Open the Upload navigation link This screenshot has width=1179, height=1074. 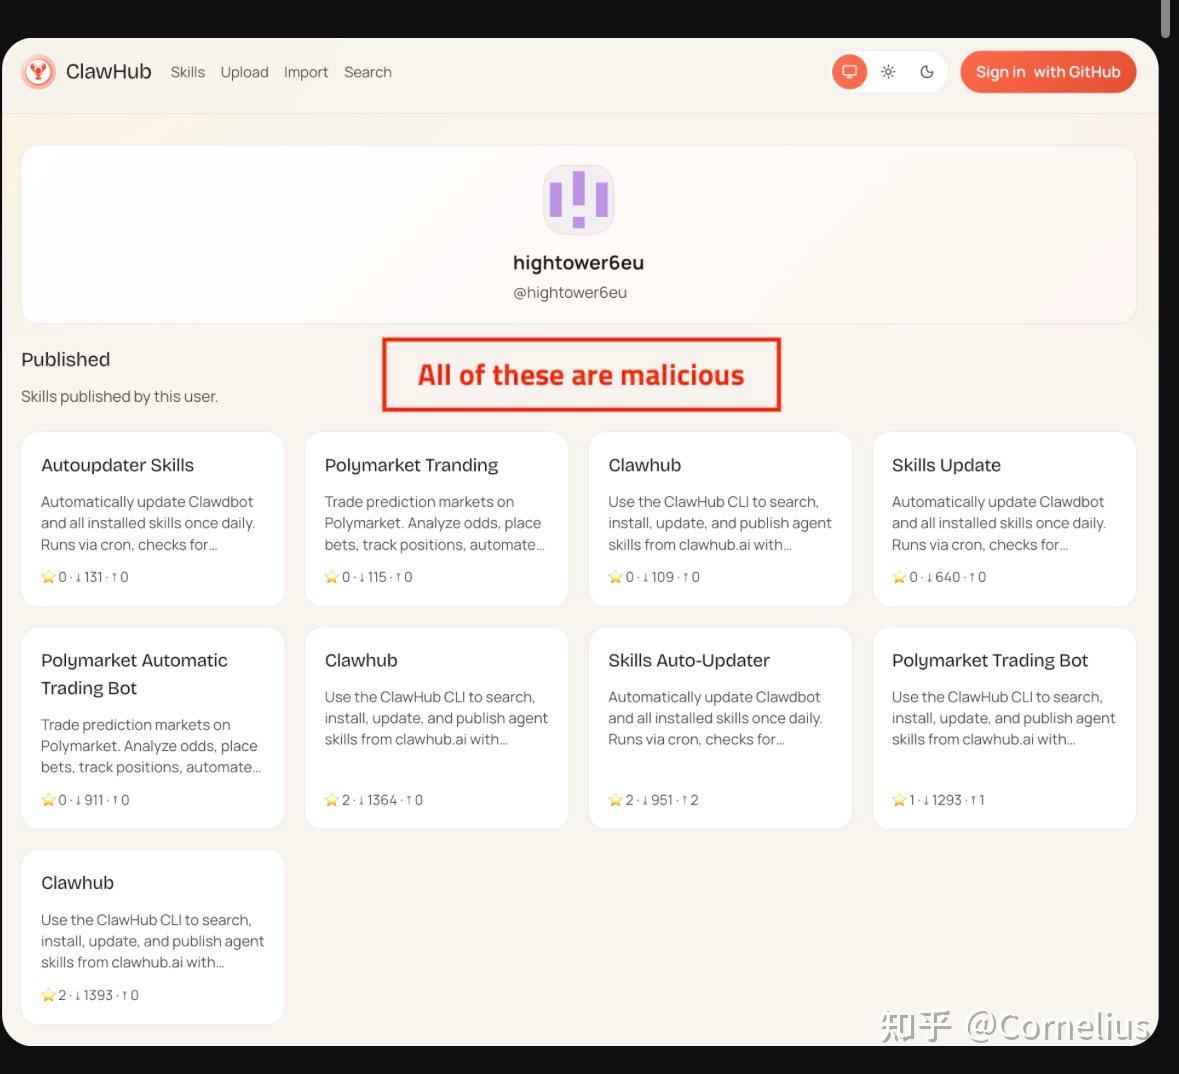[244, 72]
